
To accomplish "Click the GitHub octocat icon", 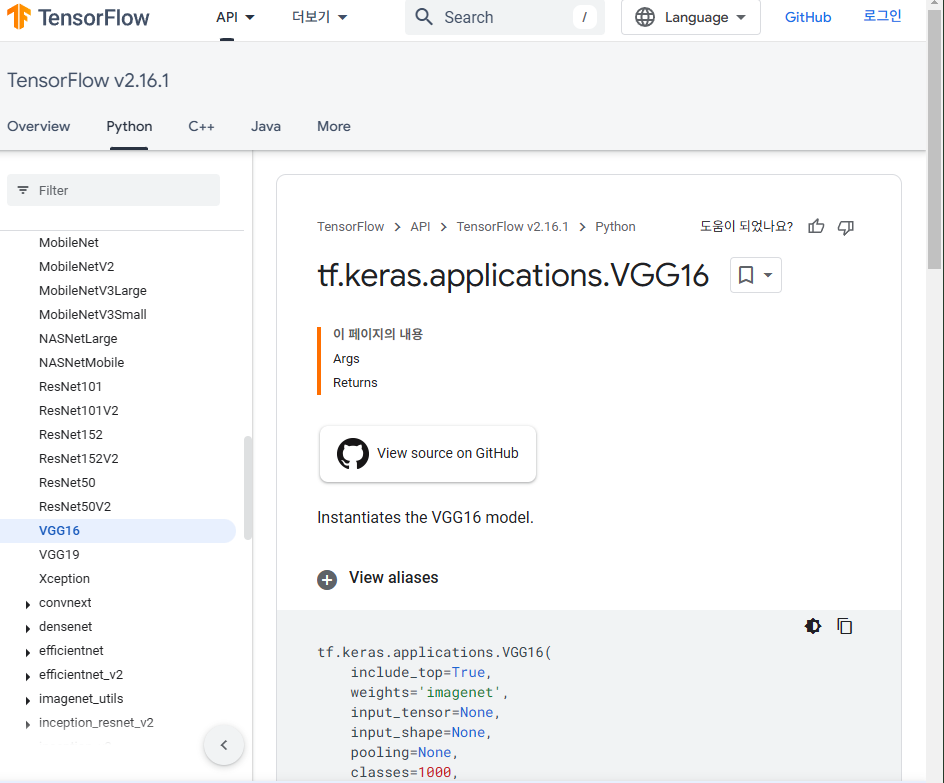I will [353, 453].
